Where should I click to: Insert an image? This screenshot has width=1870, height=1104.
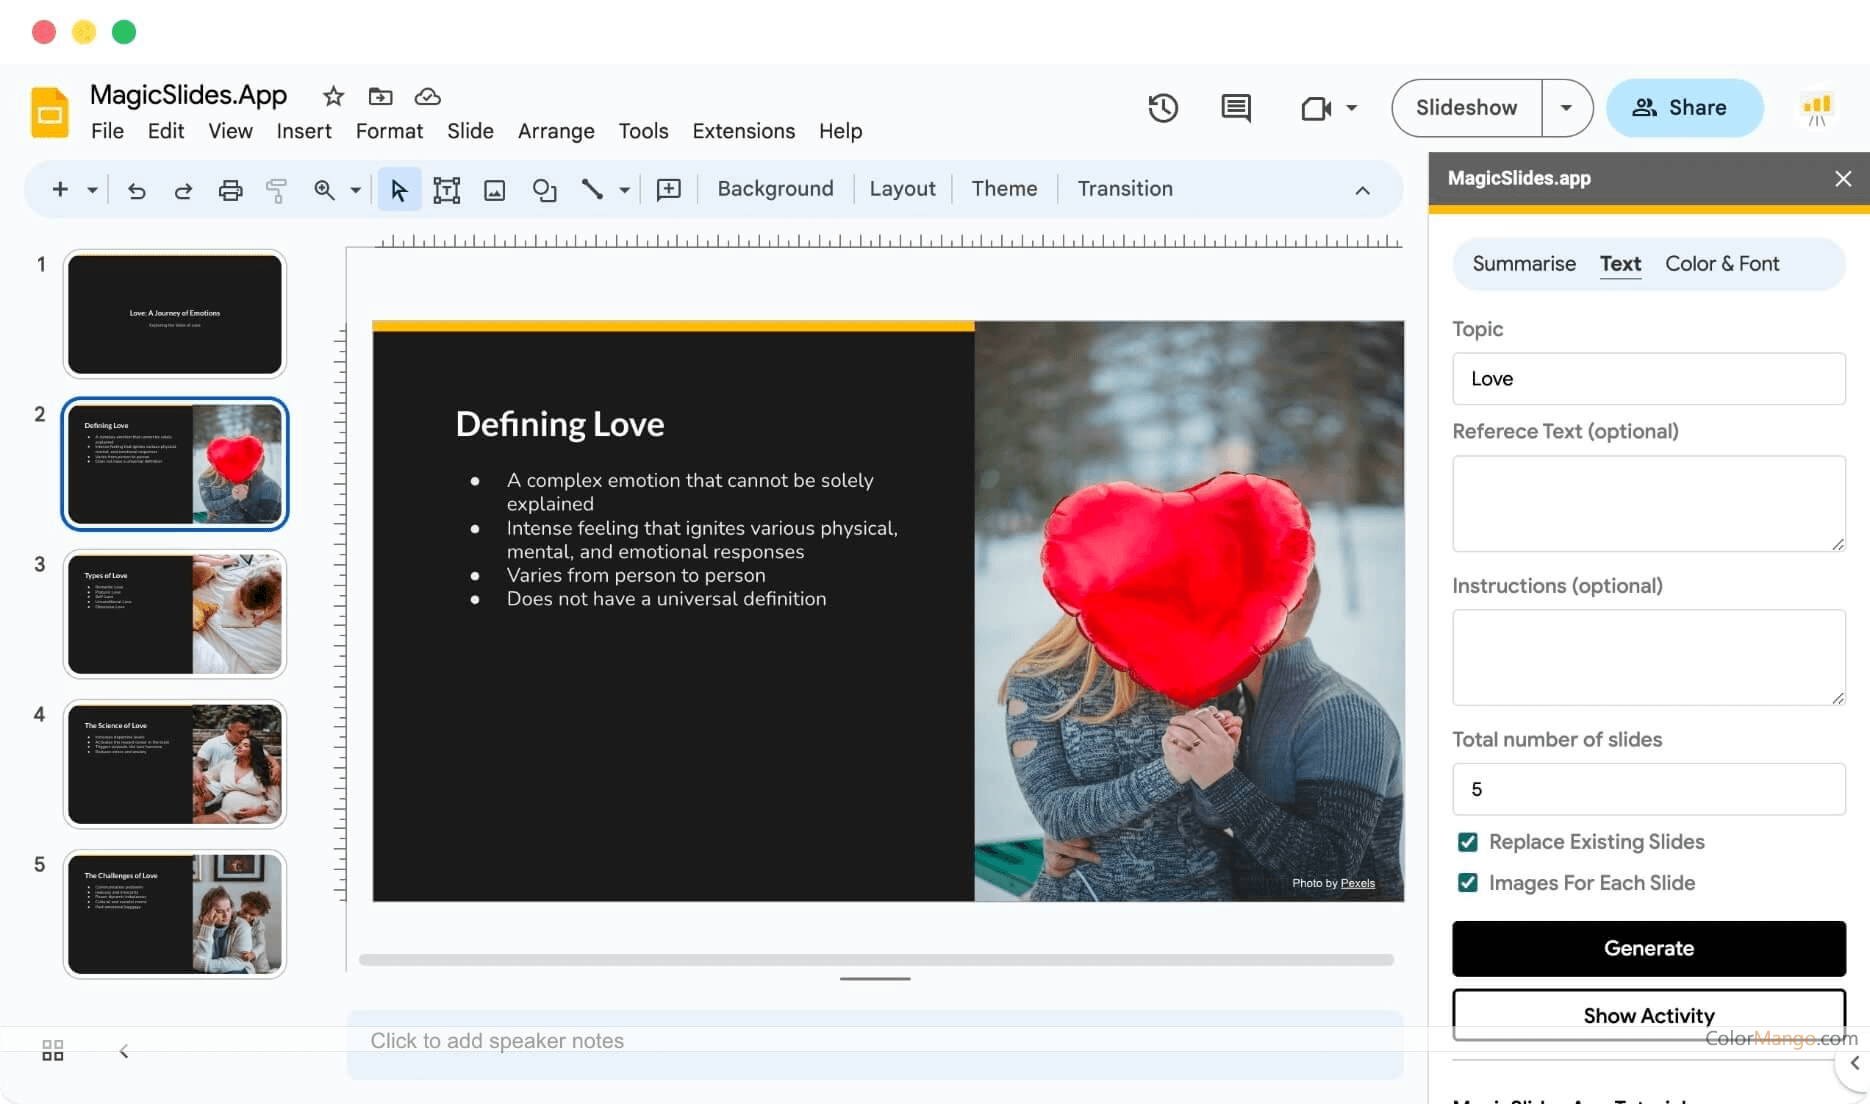494,189
